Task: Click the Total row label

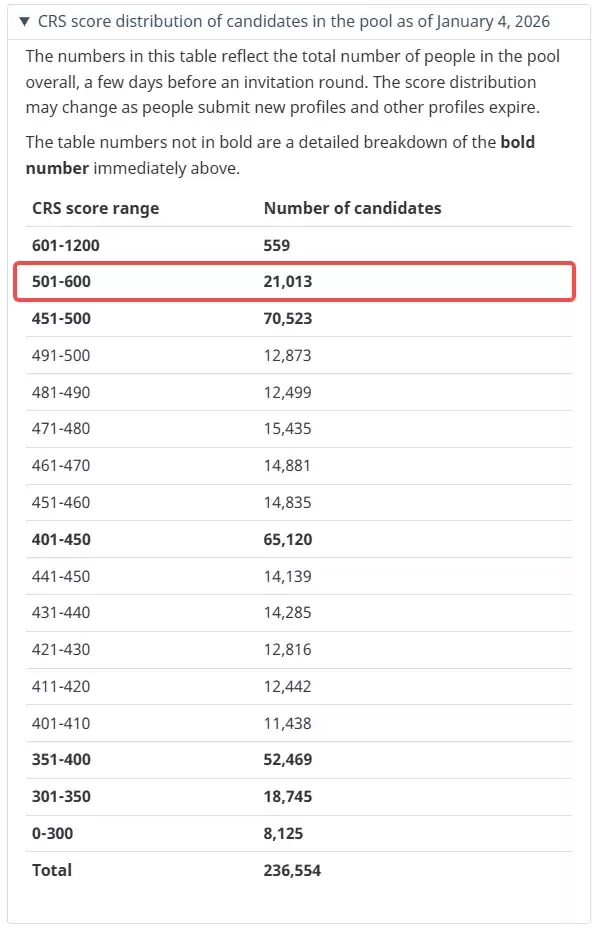Action: [x=52, y=871]
